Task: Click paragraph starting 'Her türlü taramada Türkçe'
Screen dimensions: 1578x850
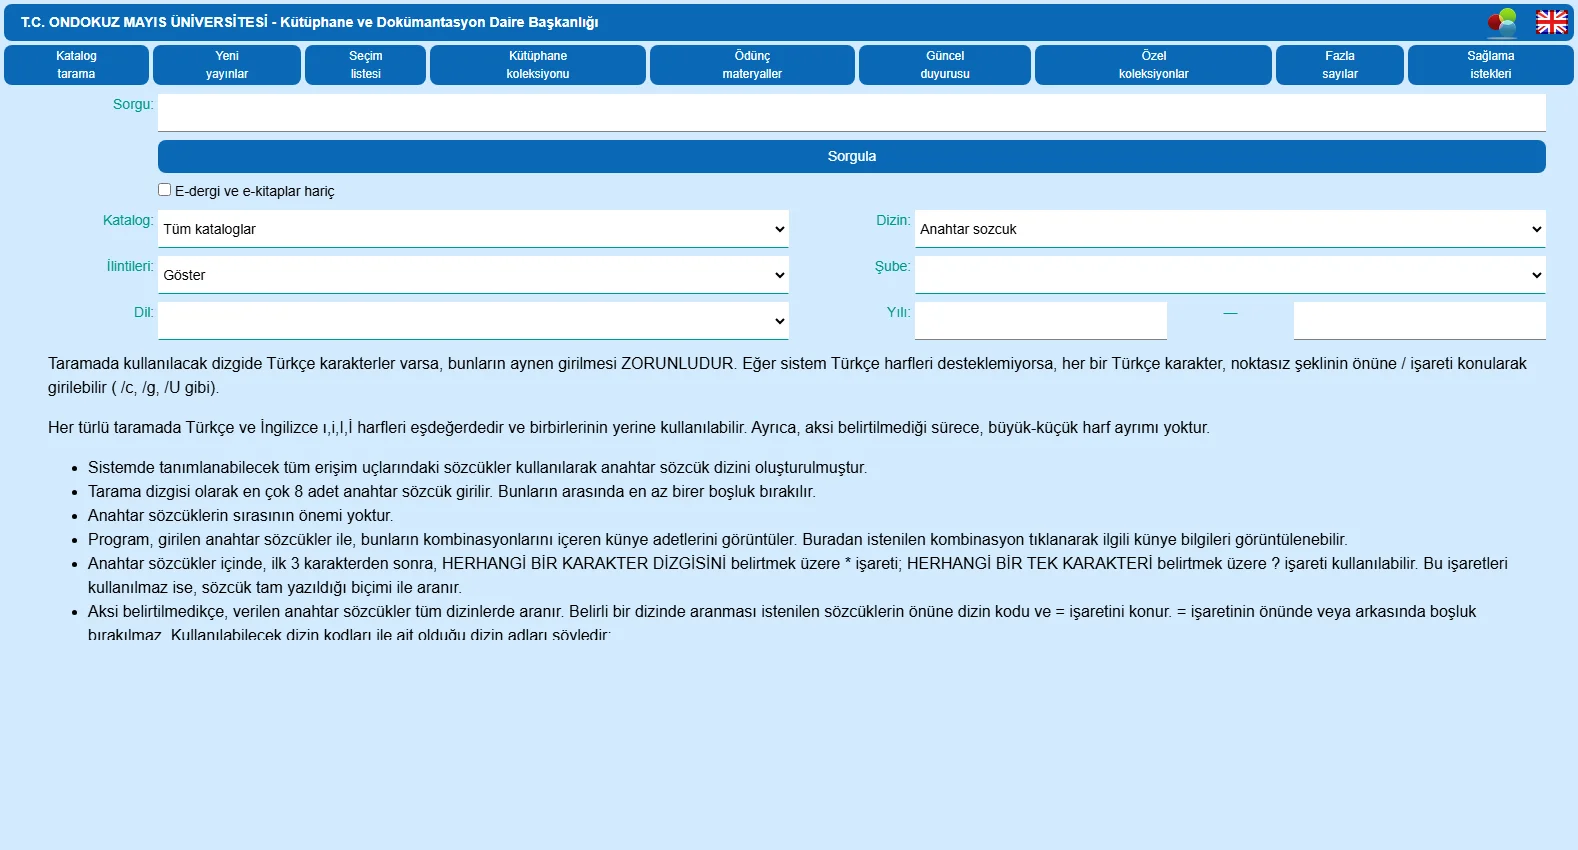Action: 629,428
